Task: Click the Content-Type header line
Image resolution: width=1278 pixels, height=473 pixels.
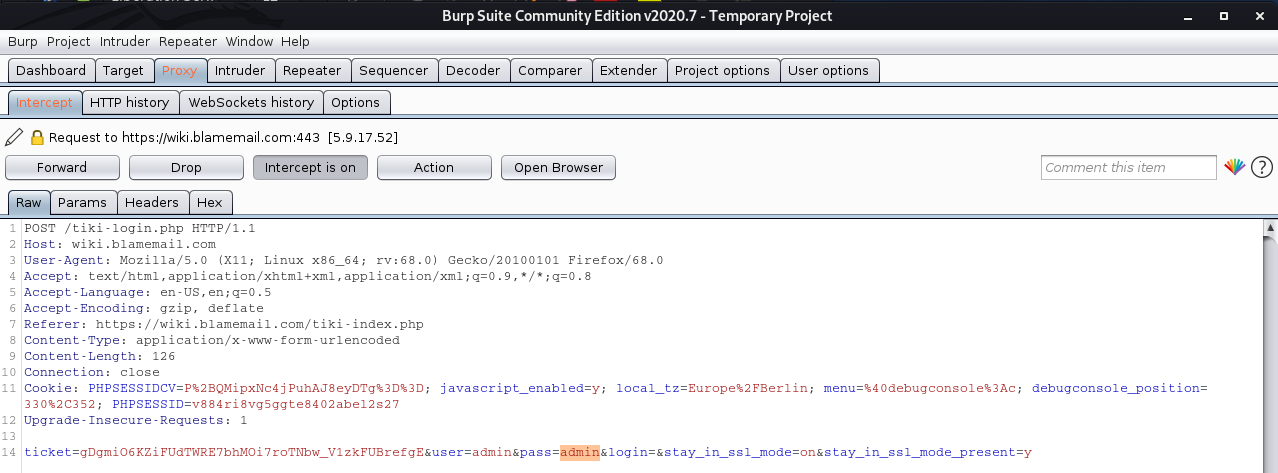Action: click(x=212, y=340)
